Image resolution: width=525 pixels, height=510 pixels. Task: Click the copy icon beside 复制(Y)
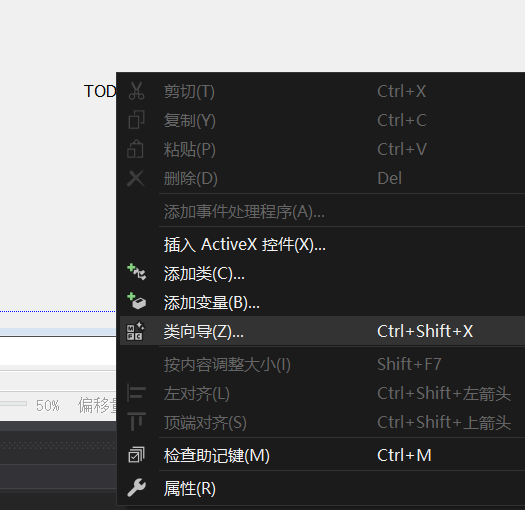[136, 120]
